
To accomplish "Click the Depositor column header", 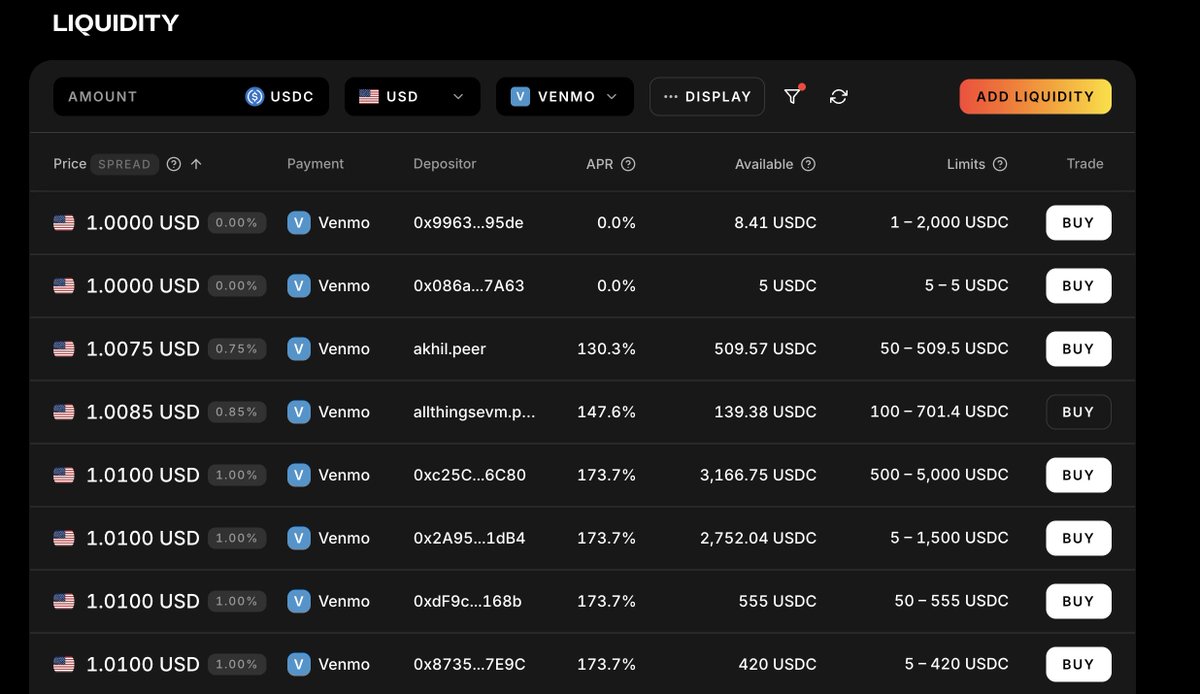I will [445, 164].
